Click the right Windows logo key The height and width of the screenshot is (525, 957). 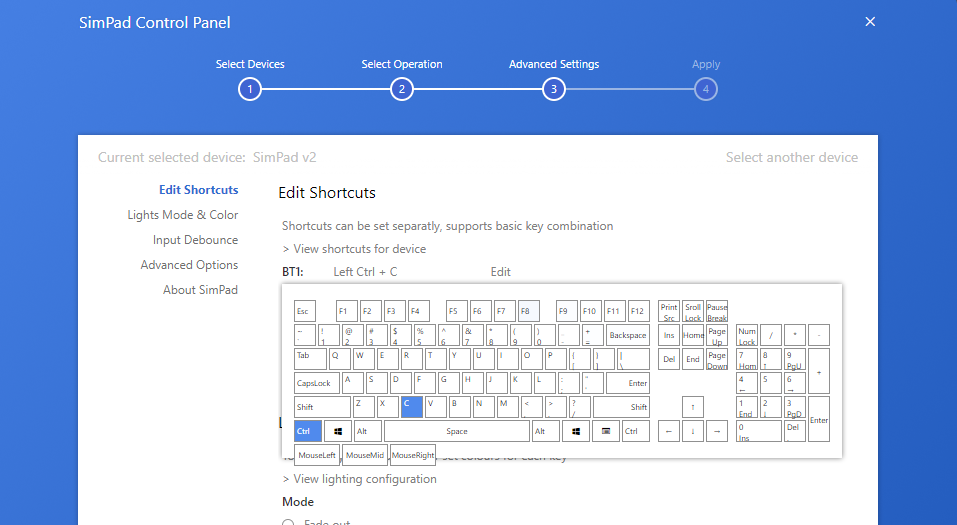click(576, 431)
